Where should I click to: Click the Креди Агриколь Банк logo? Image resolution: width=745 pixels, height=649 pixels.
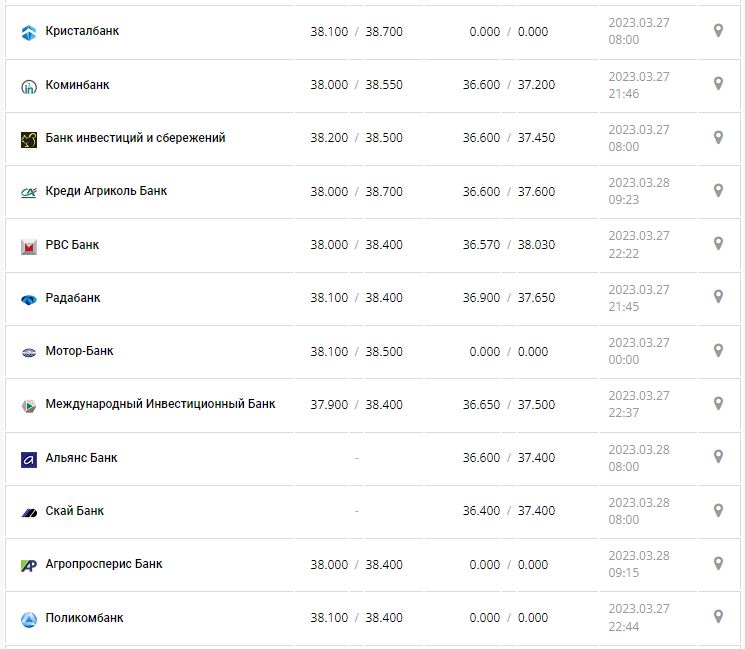click(28, 192)
